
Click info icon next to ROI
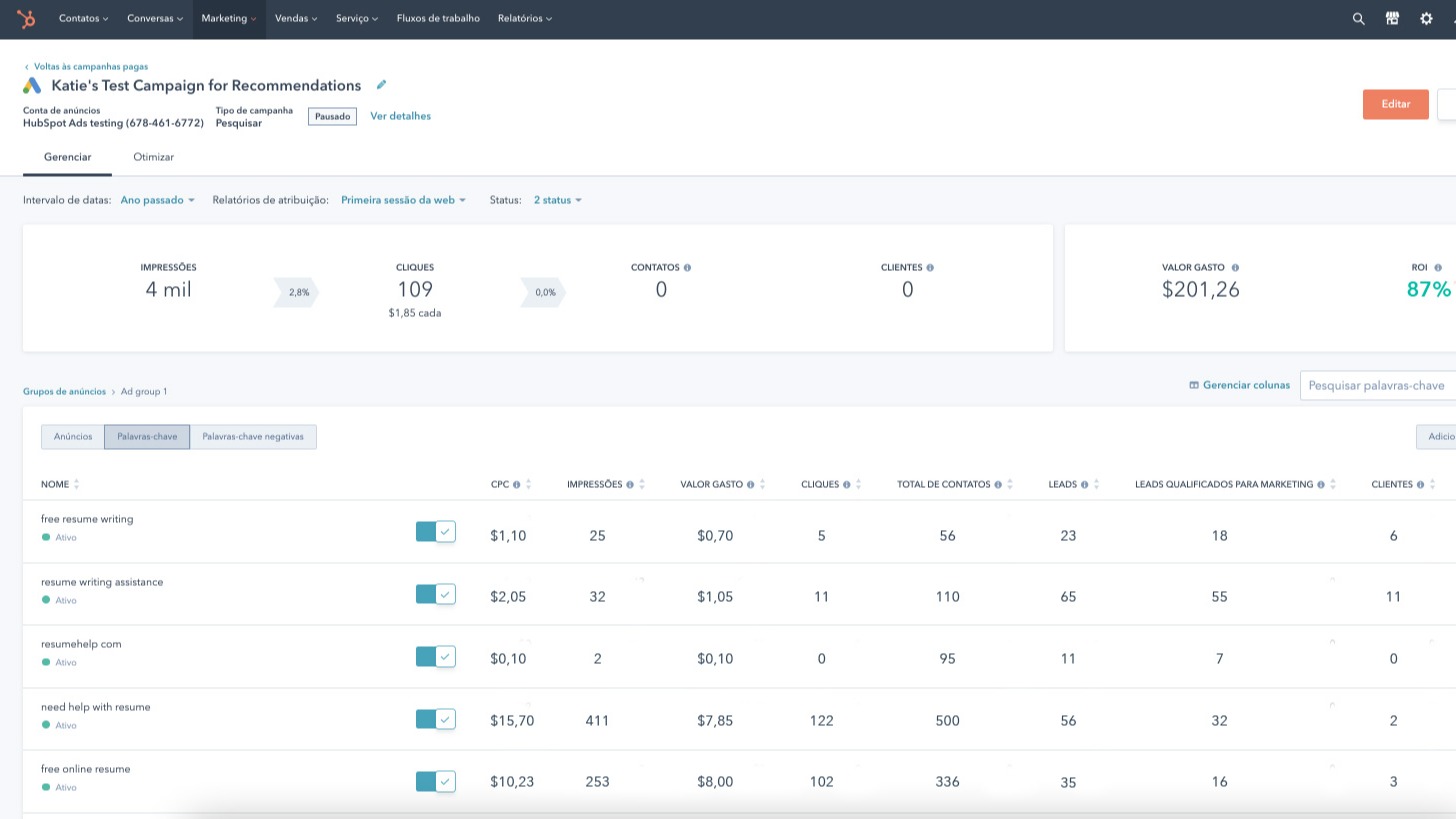pos(1438,268)
